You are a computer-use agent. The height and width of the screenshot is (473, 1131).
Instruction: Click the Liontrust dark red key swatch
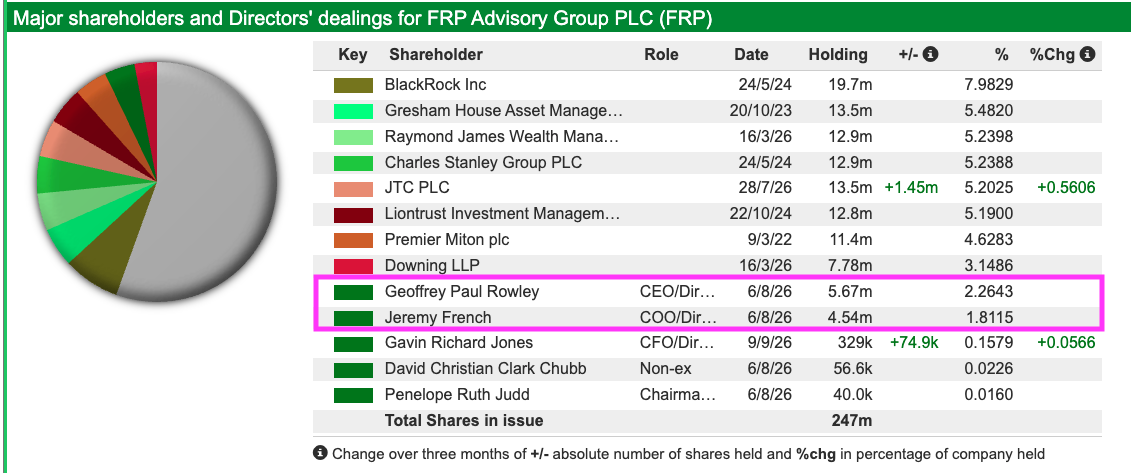point(353,214)
